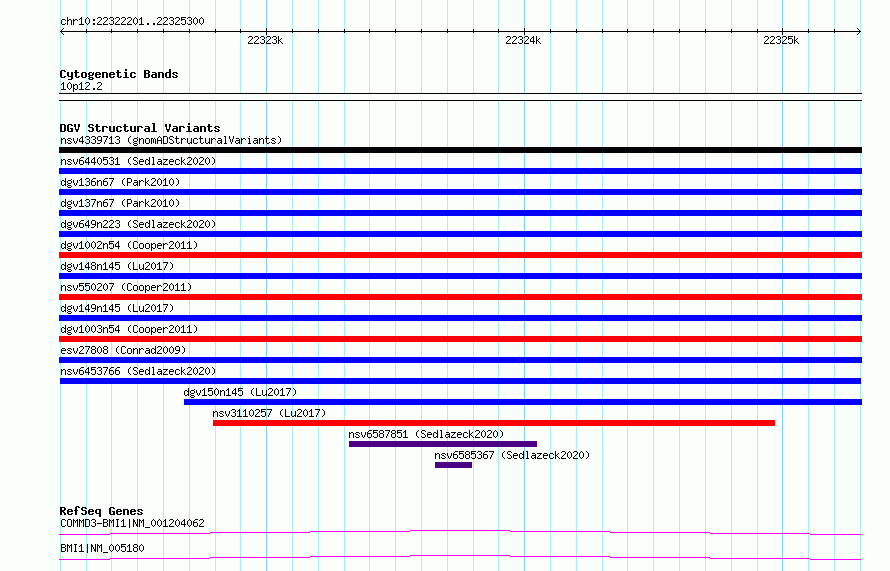Click the right arrow end of the ruler
The width and height of the screenshot is (890, 571).
(859, 31)
